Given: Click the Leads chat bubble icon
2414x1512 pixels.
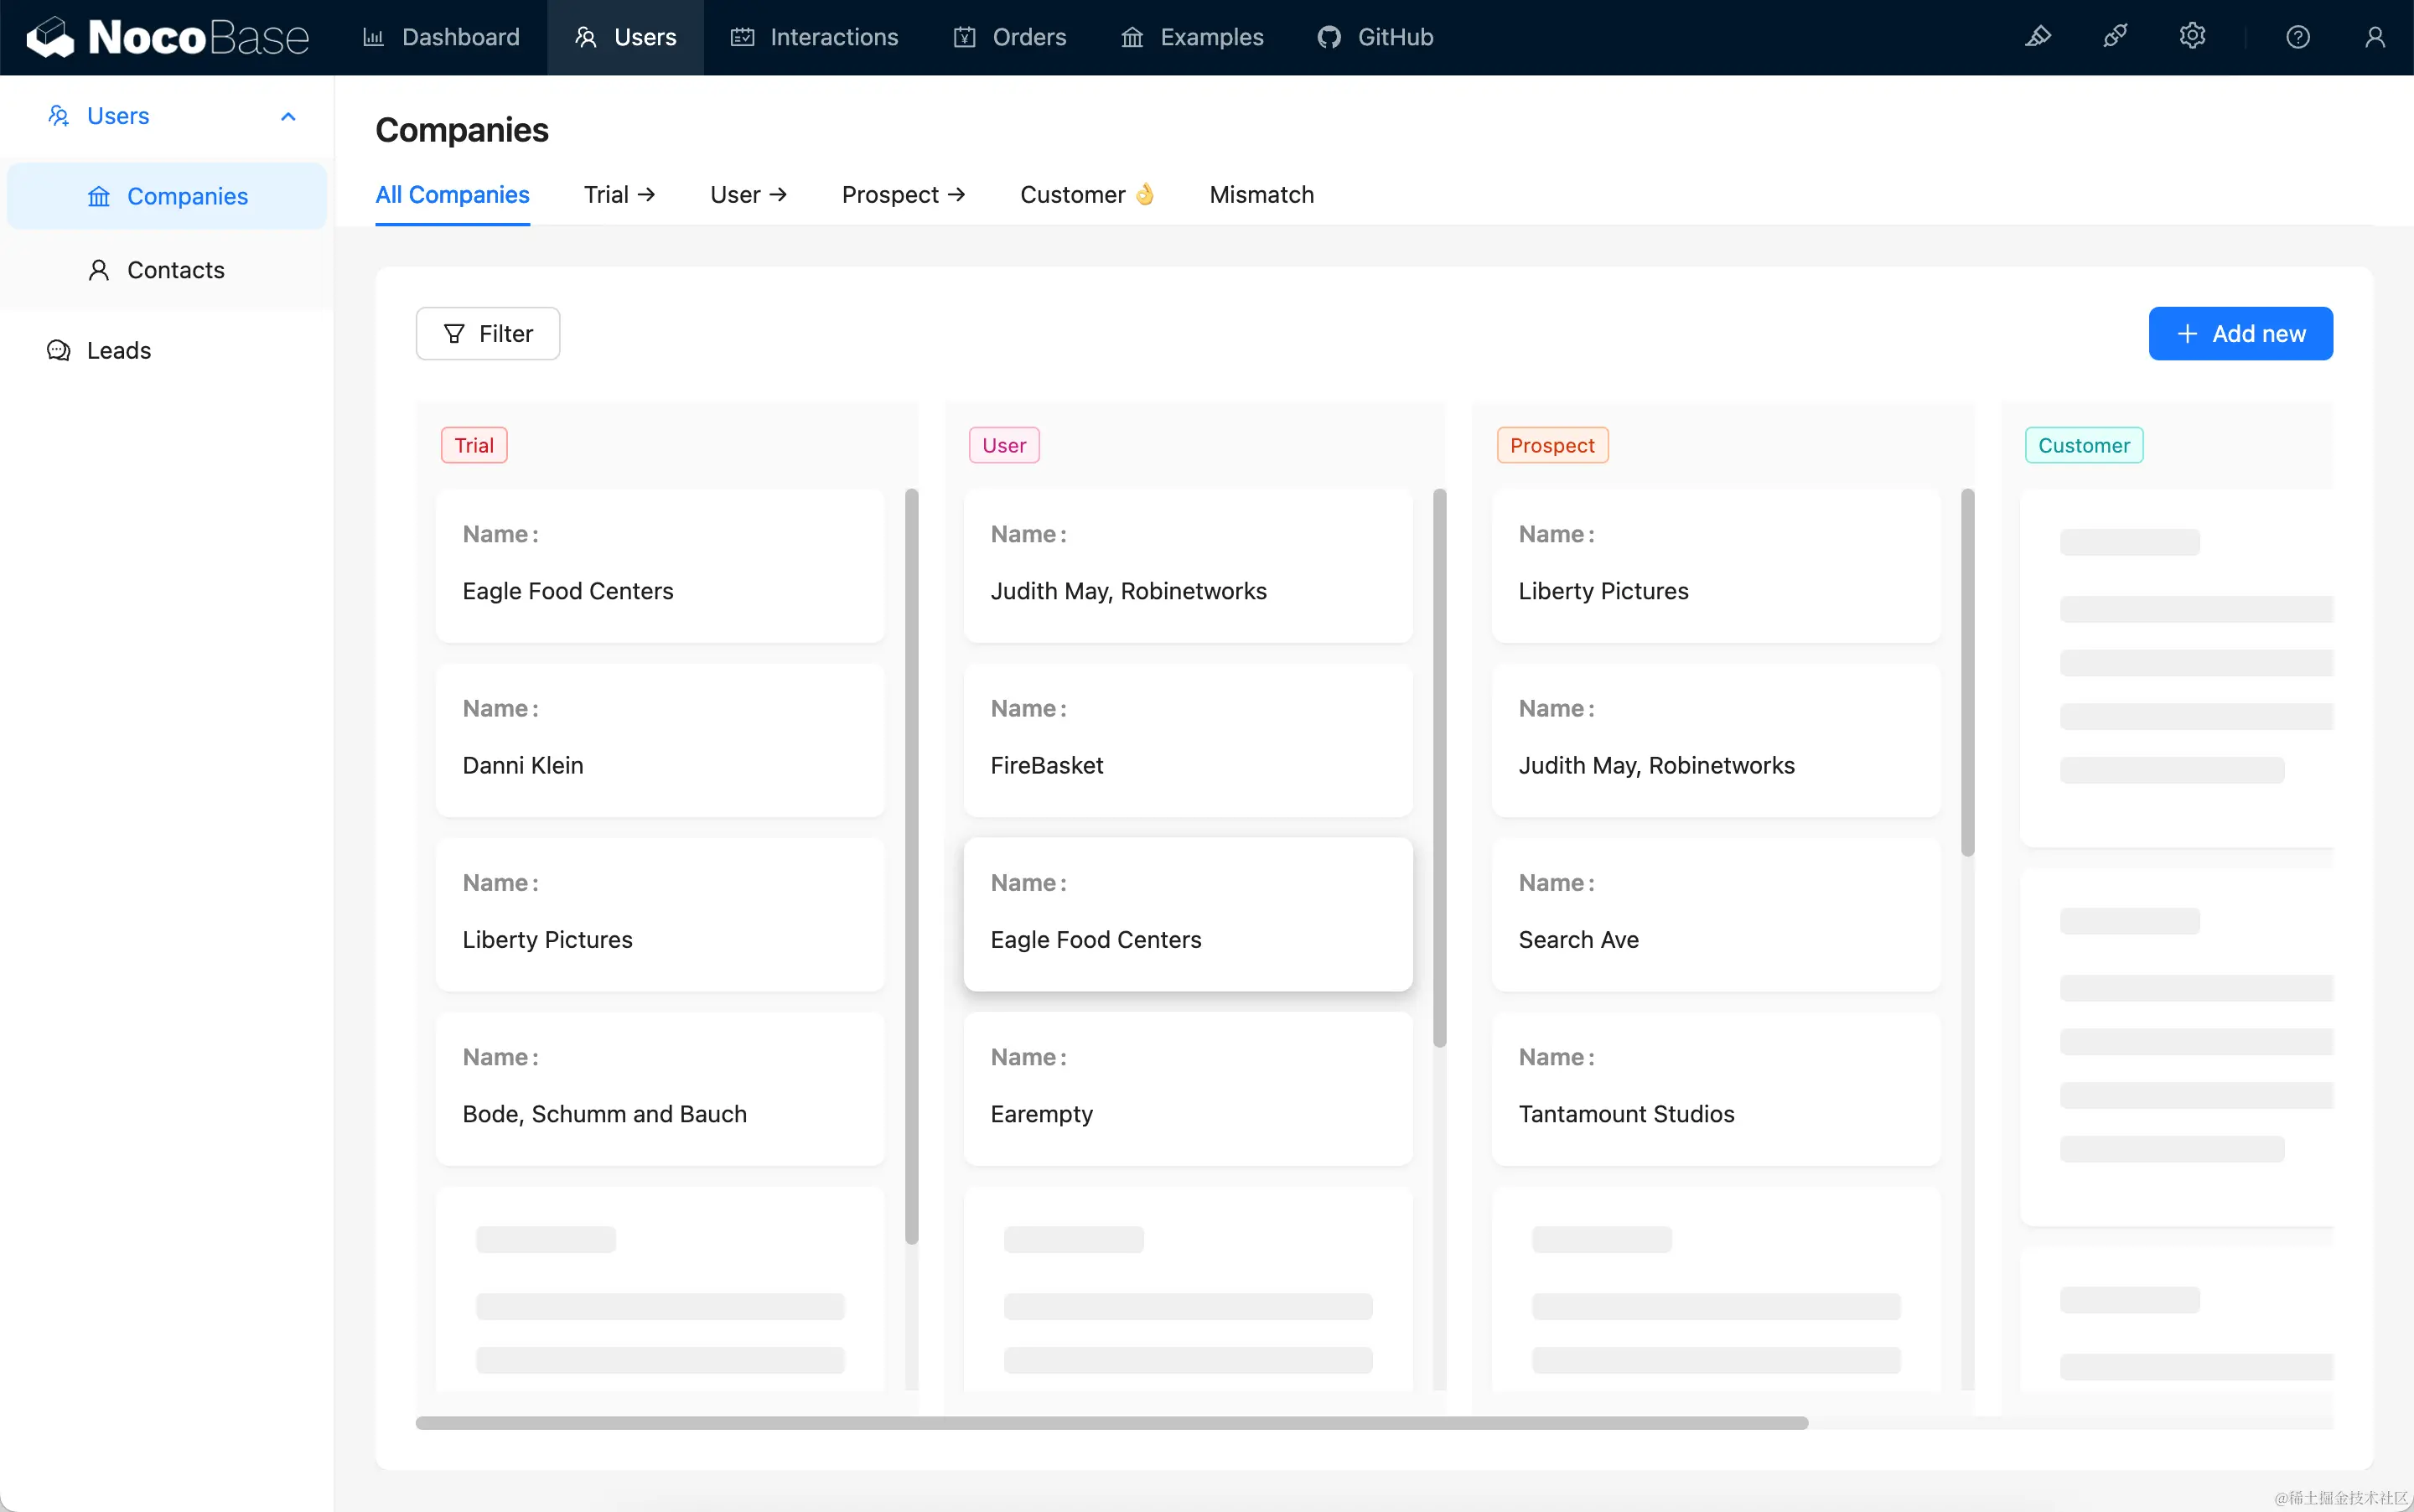Looking at the screenshot, I should pos(59,350).
